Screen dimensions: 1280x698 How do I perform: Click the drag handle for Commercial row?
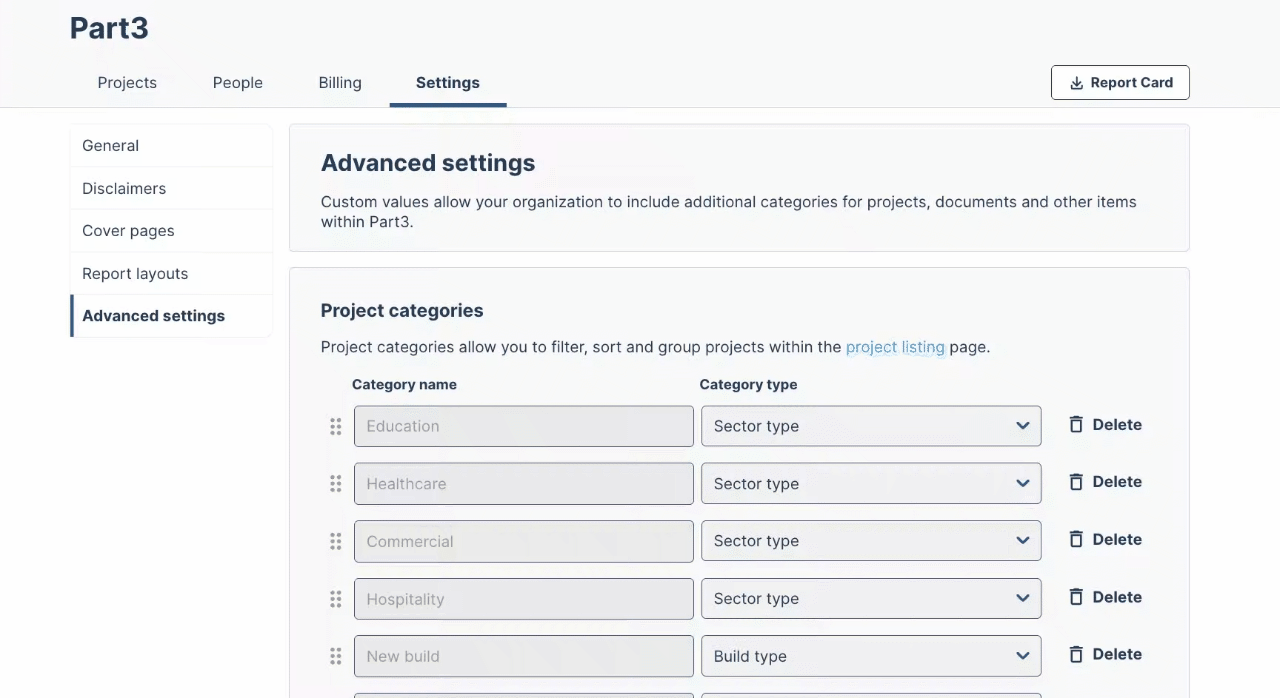pos(336,541)
